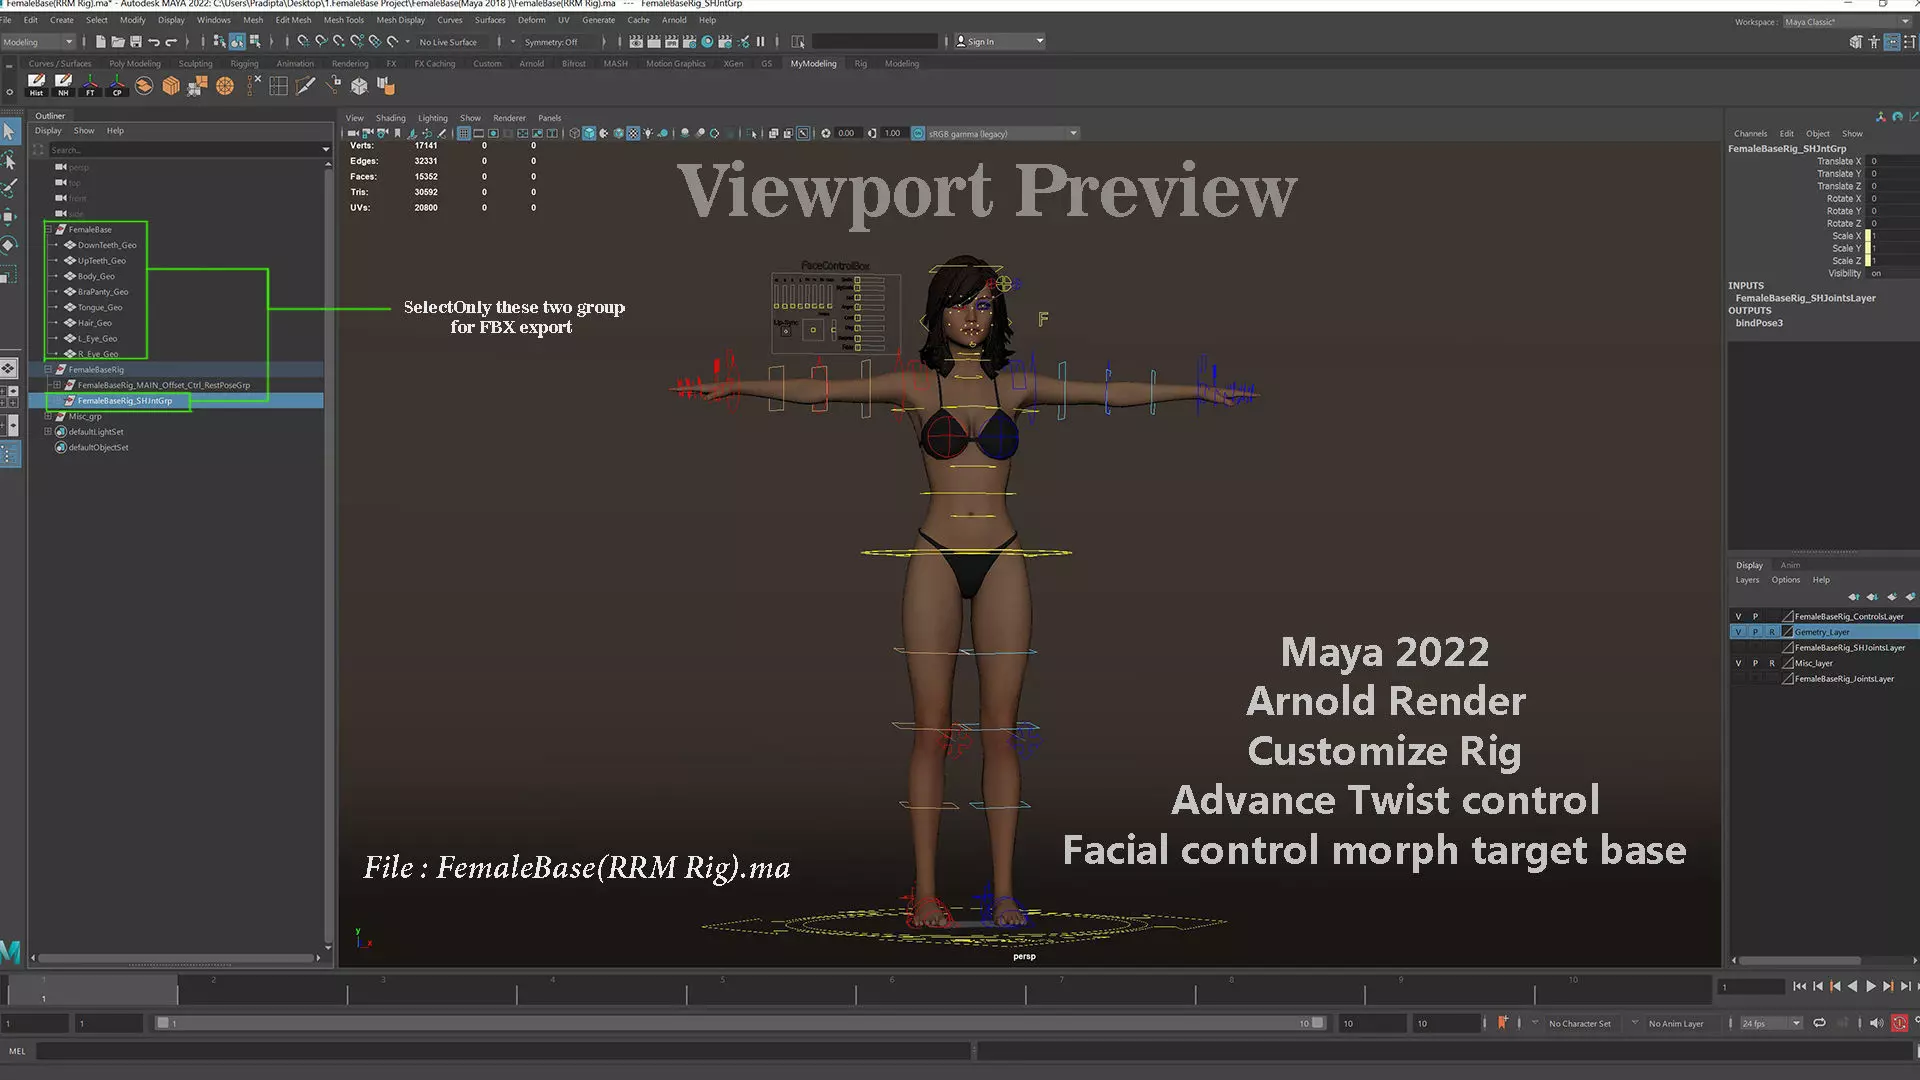Collapse the FemaleBaseRig group in Outliner

coord(48,369)
